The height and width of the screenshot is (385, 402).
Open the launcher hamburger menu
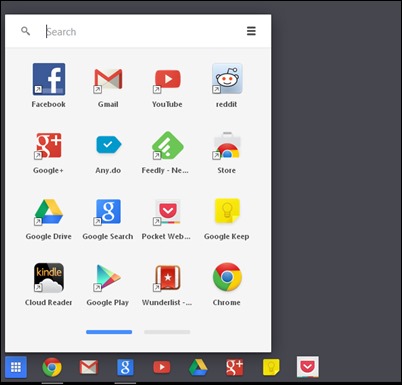(251, 31)
